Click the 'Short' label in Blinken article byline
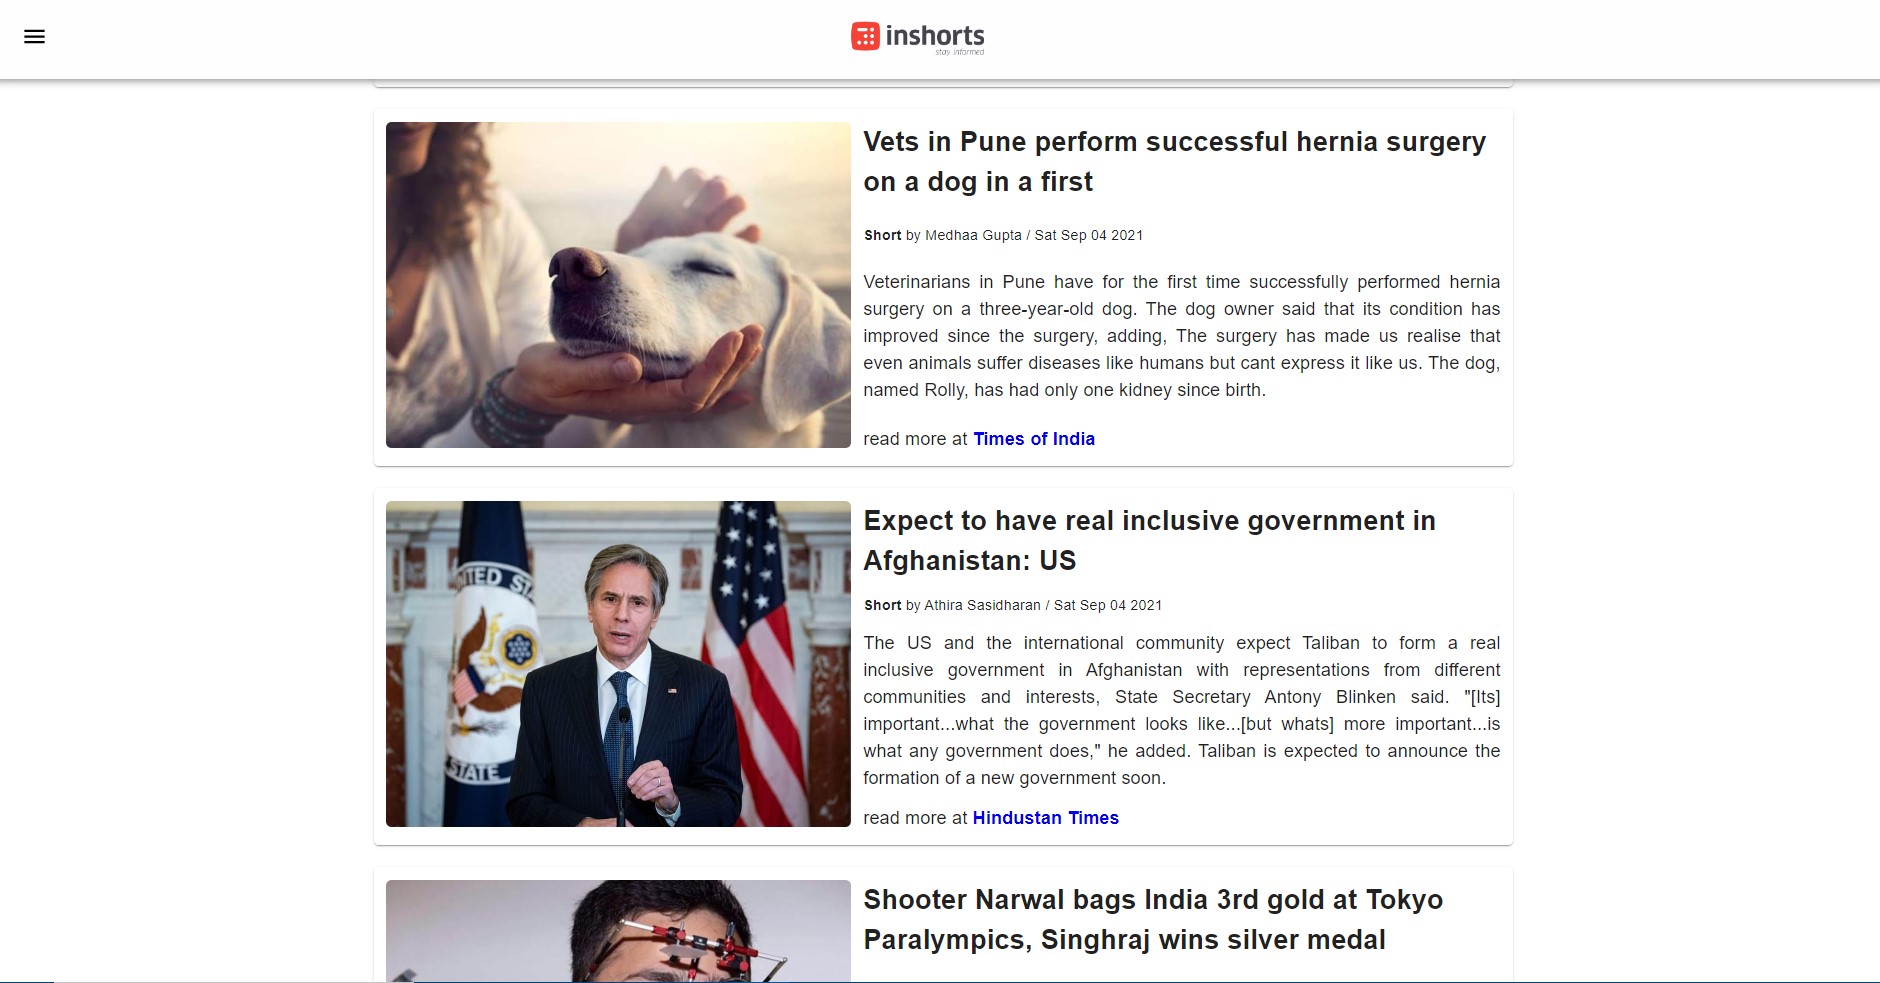 click(882, 605)
